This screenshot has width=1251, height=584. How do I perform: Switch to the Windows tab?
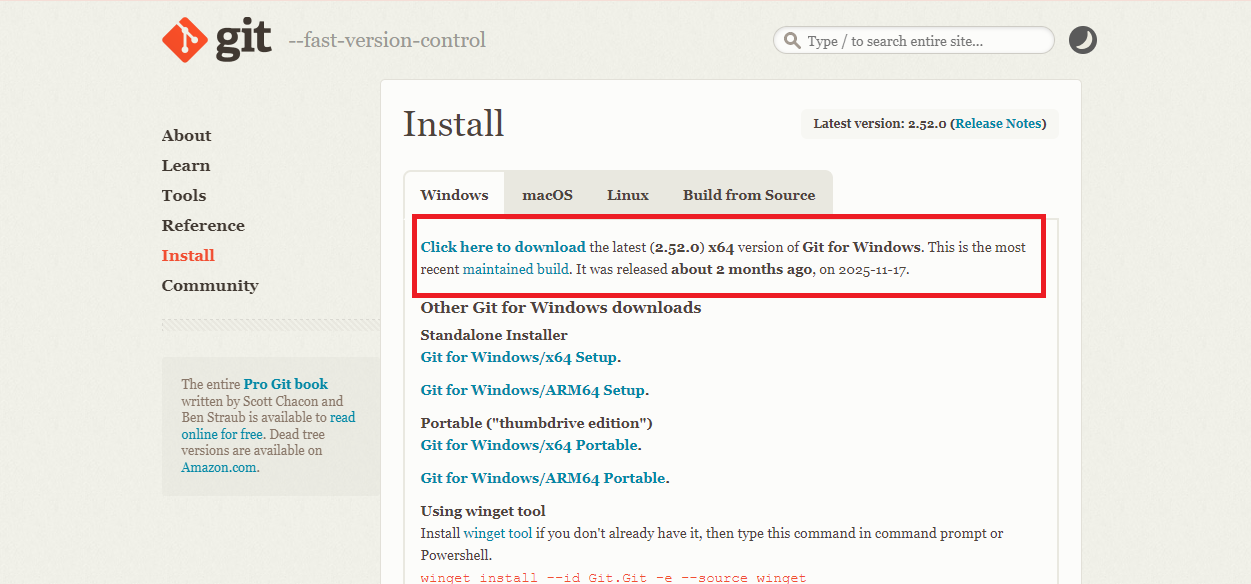[454, 195]
